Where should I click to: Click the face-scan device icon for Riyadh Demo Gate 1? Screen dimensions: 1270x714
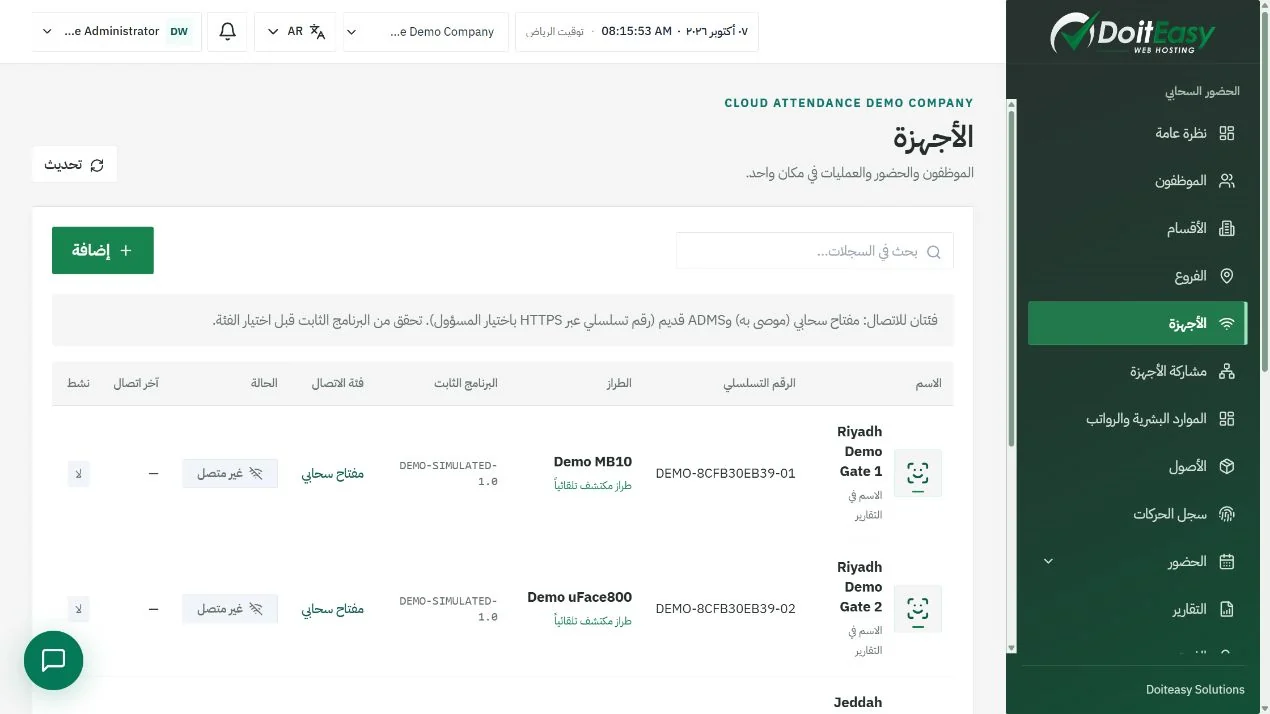coord(917,473)
